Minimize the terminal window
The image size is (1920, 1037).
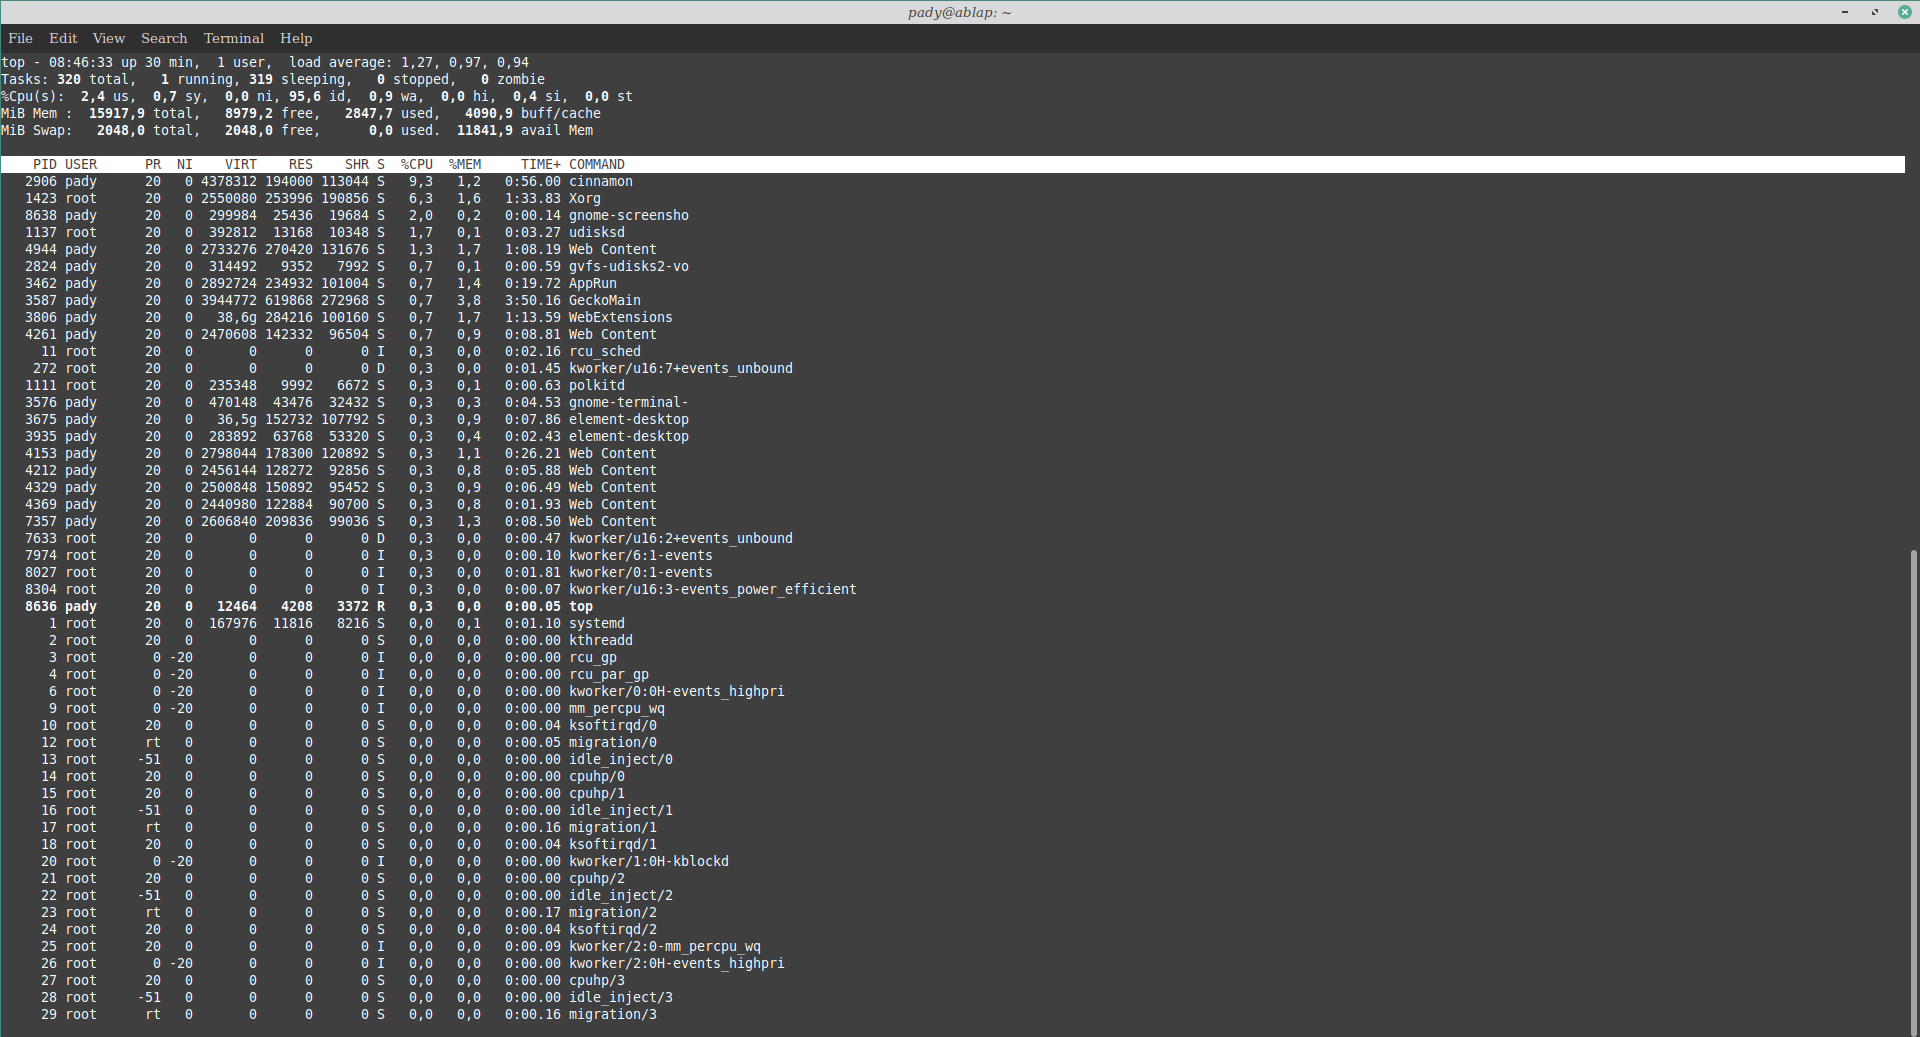coord(1845,12)
